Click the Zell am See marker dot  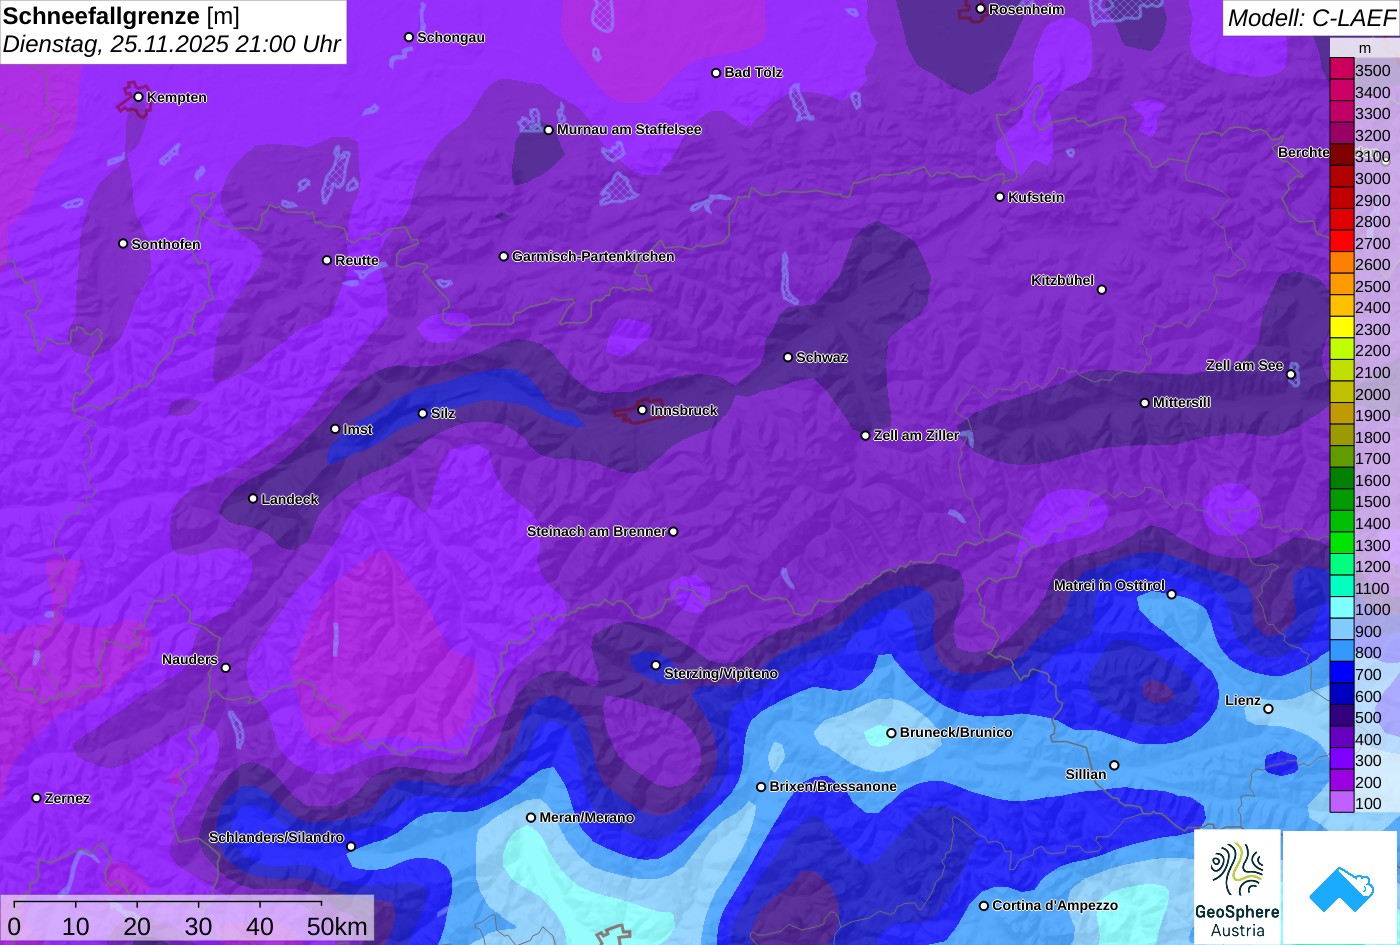pos(1291,375)
